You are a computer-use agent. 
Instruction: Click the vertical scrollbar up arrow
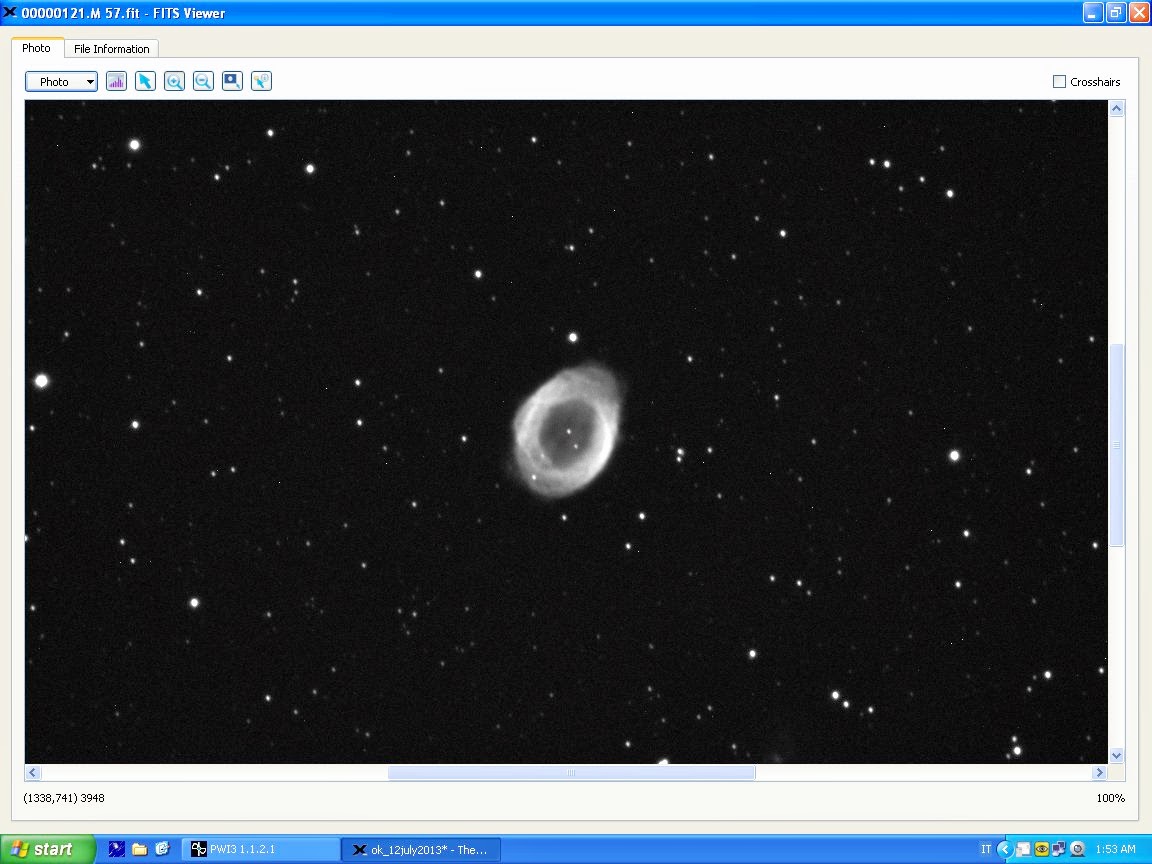click(1117, 108)
